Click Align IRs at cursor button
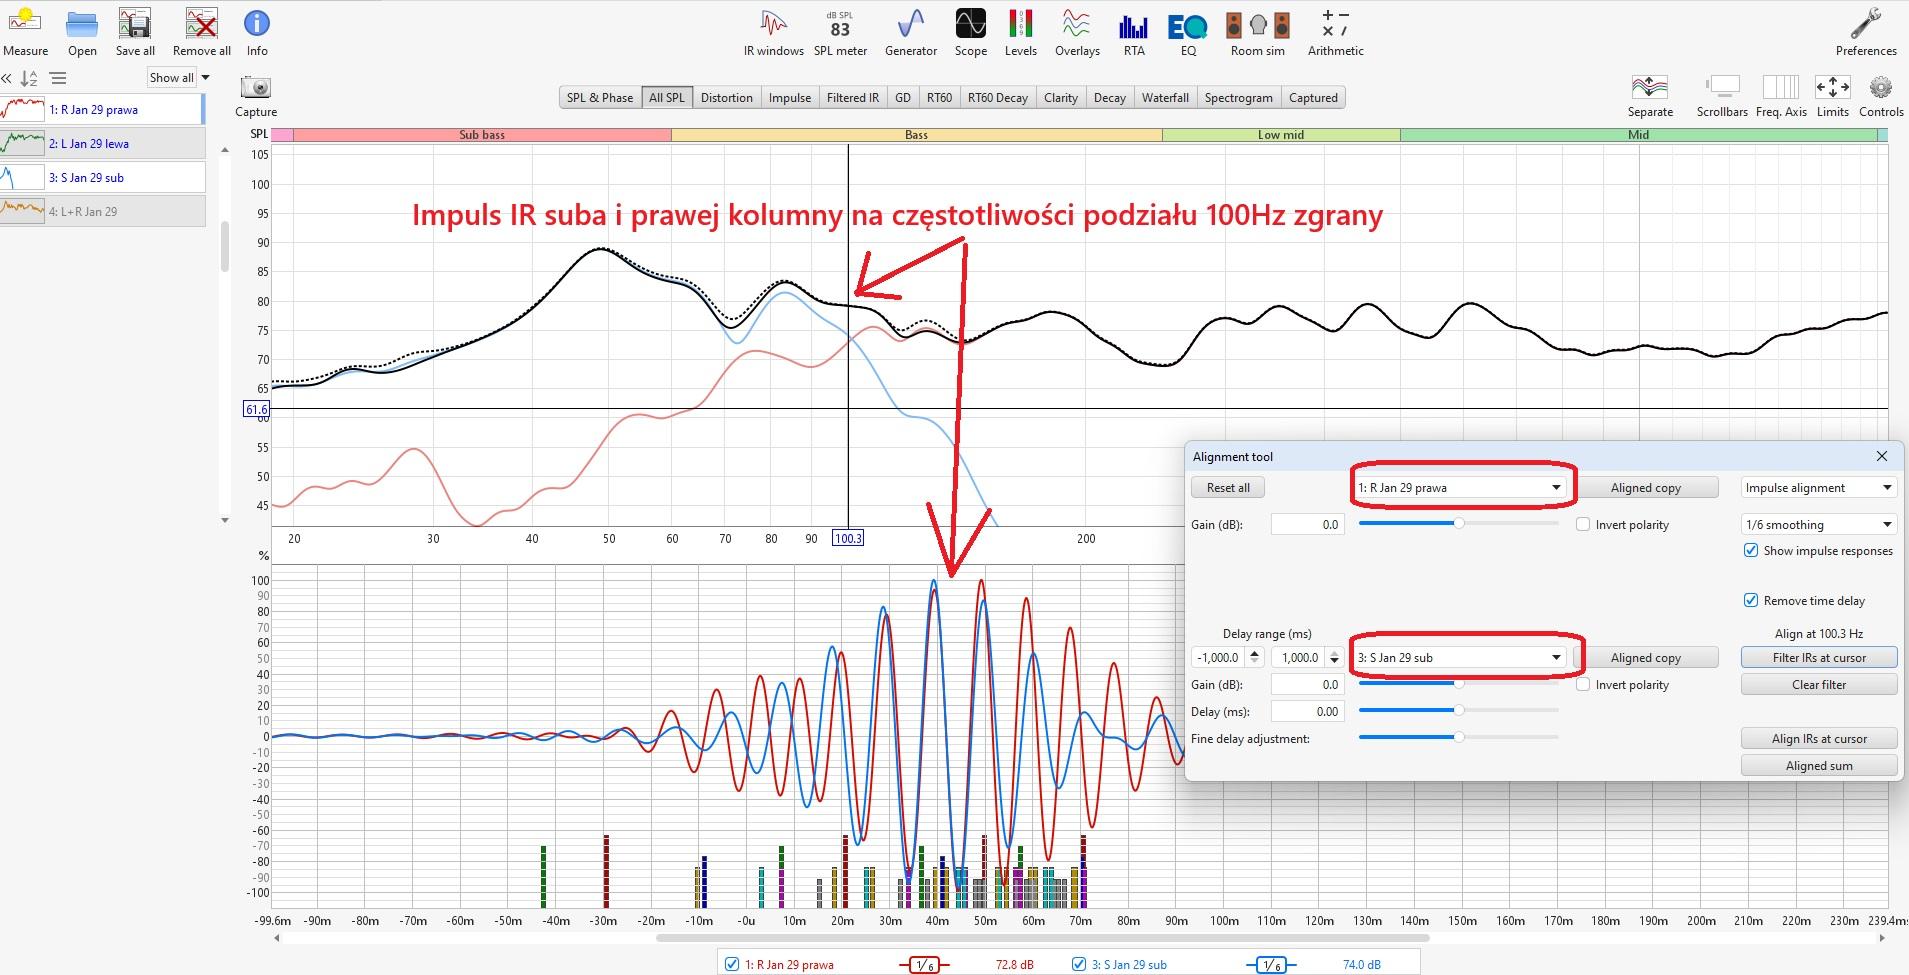 pos(1819,739)
